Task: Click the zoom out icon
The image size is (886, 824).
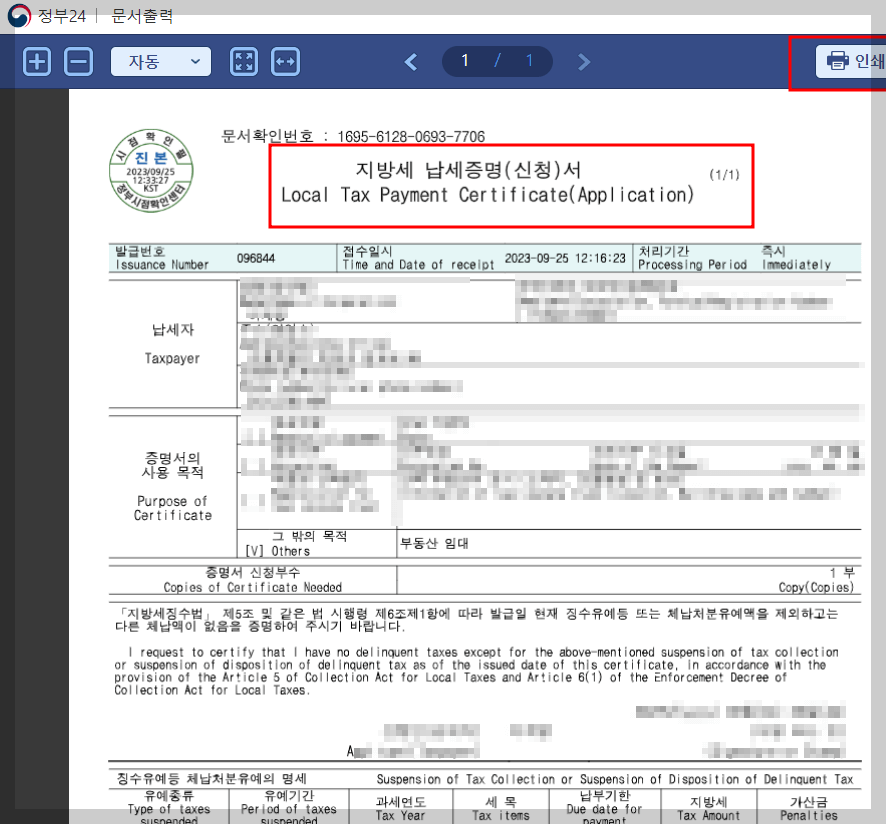Action: point(78,61)
